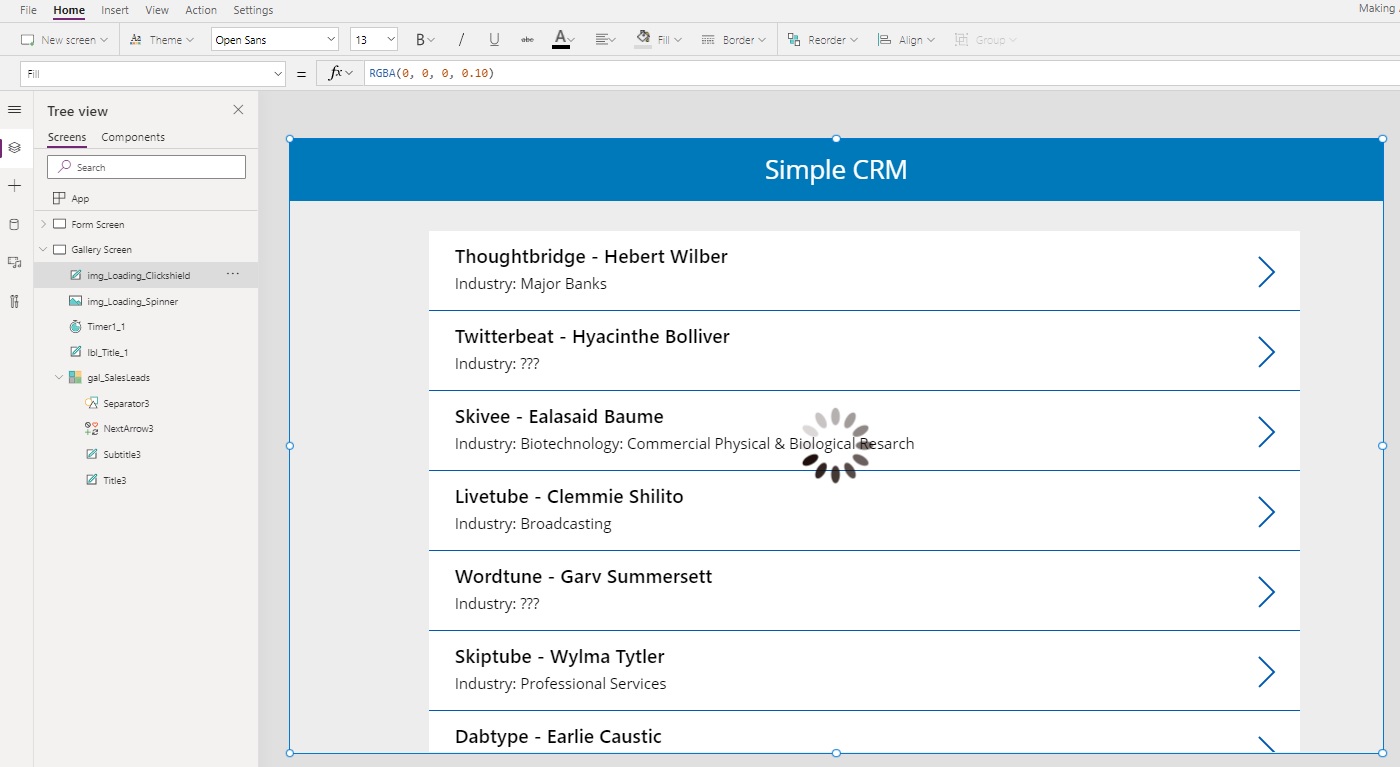1400x767 pixels.
Task: Click the hamburger menu icon in sidebar
Action: [x=14, y=110]
